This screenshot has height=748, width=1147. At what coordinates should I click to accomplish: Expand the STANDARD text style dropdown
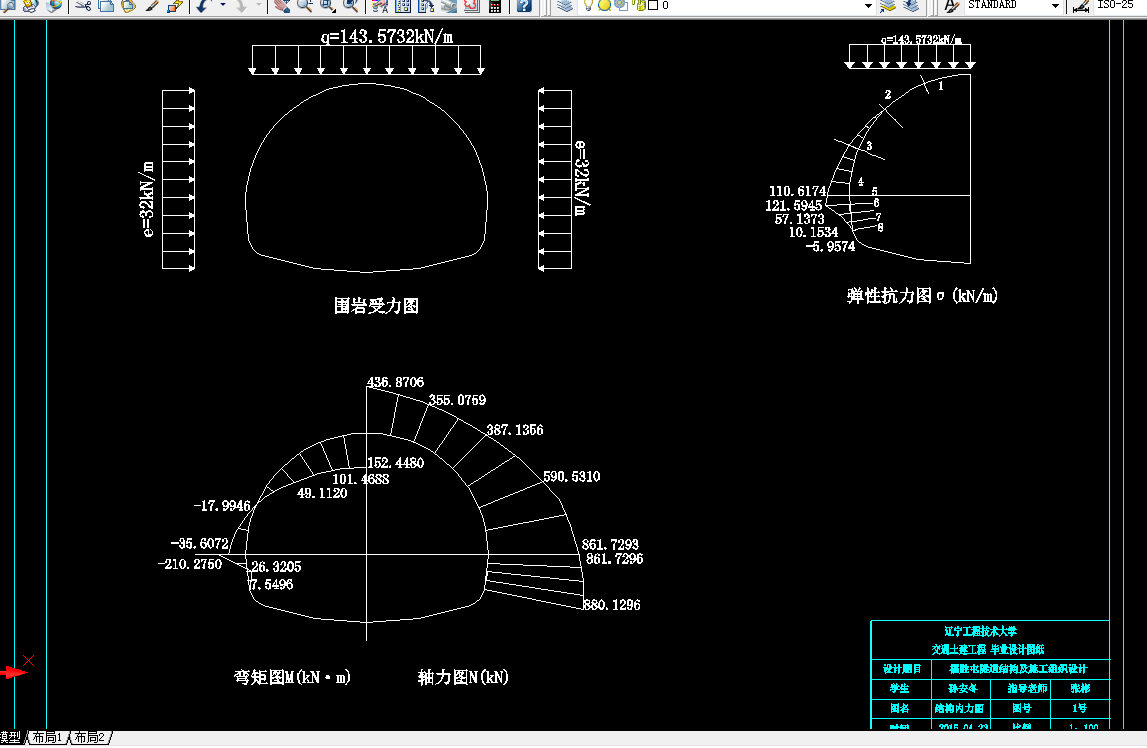(x=1055, y=6)
